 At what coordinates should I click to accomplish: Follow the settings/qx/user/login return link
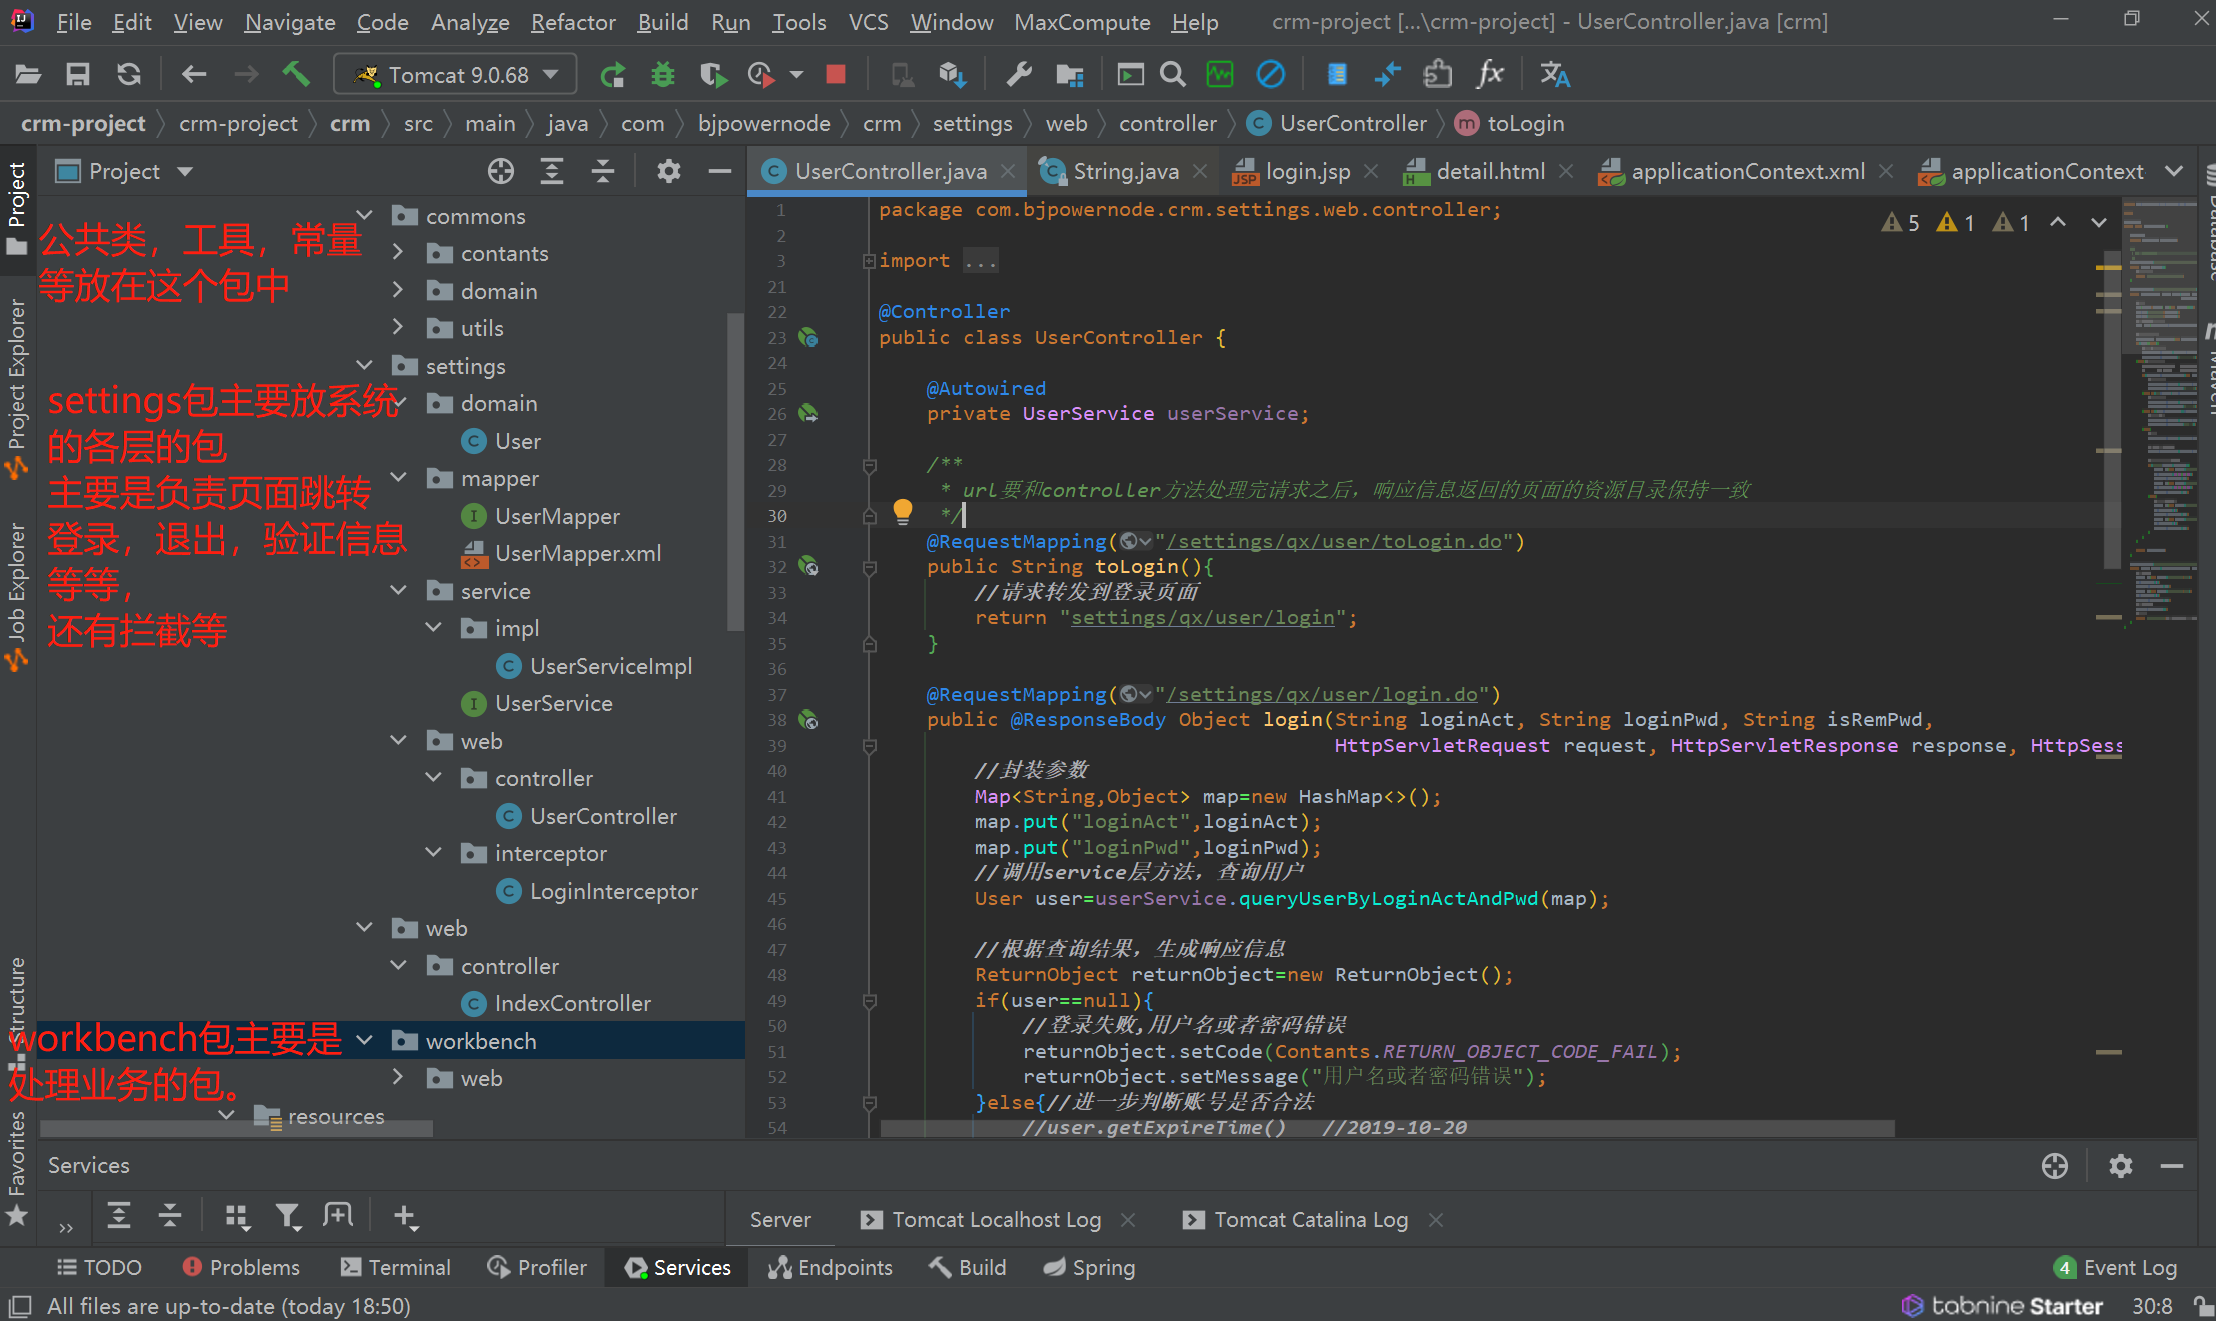pyautogui.click(x=1202, y=618)
